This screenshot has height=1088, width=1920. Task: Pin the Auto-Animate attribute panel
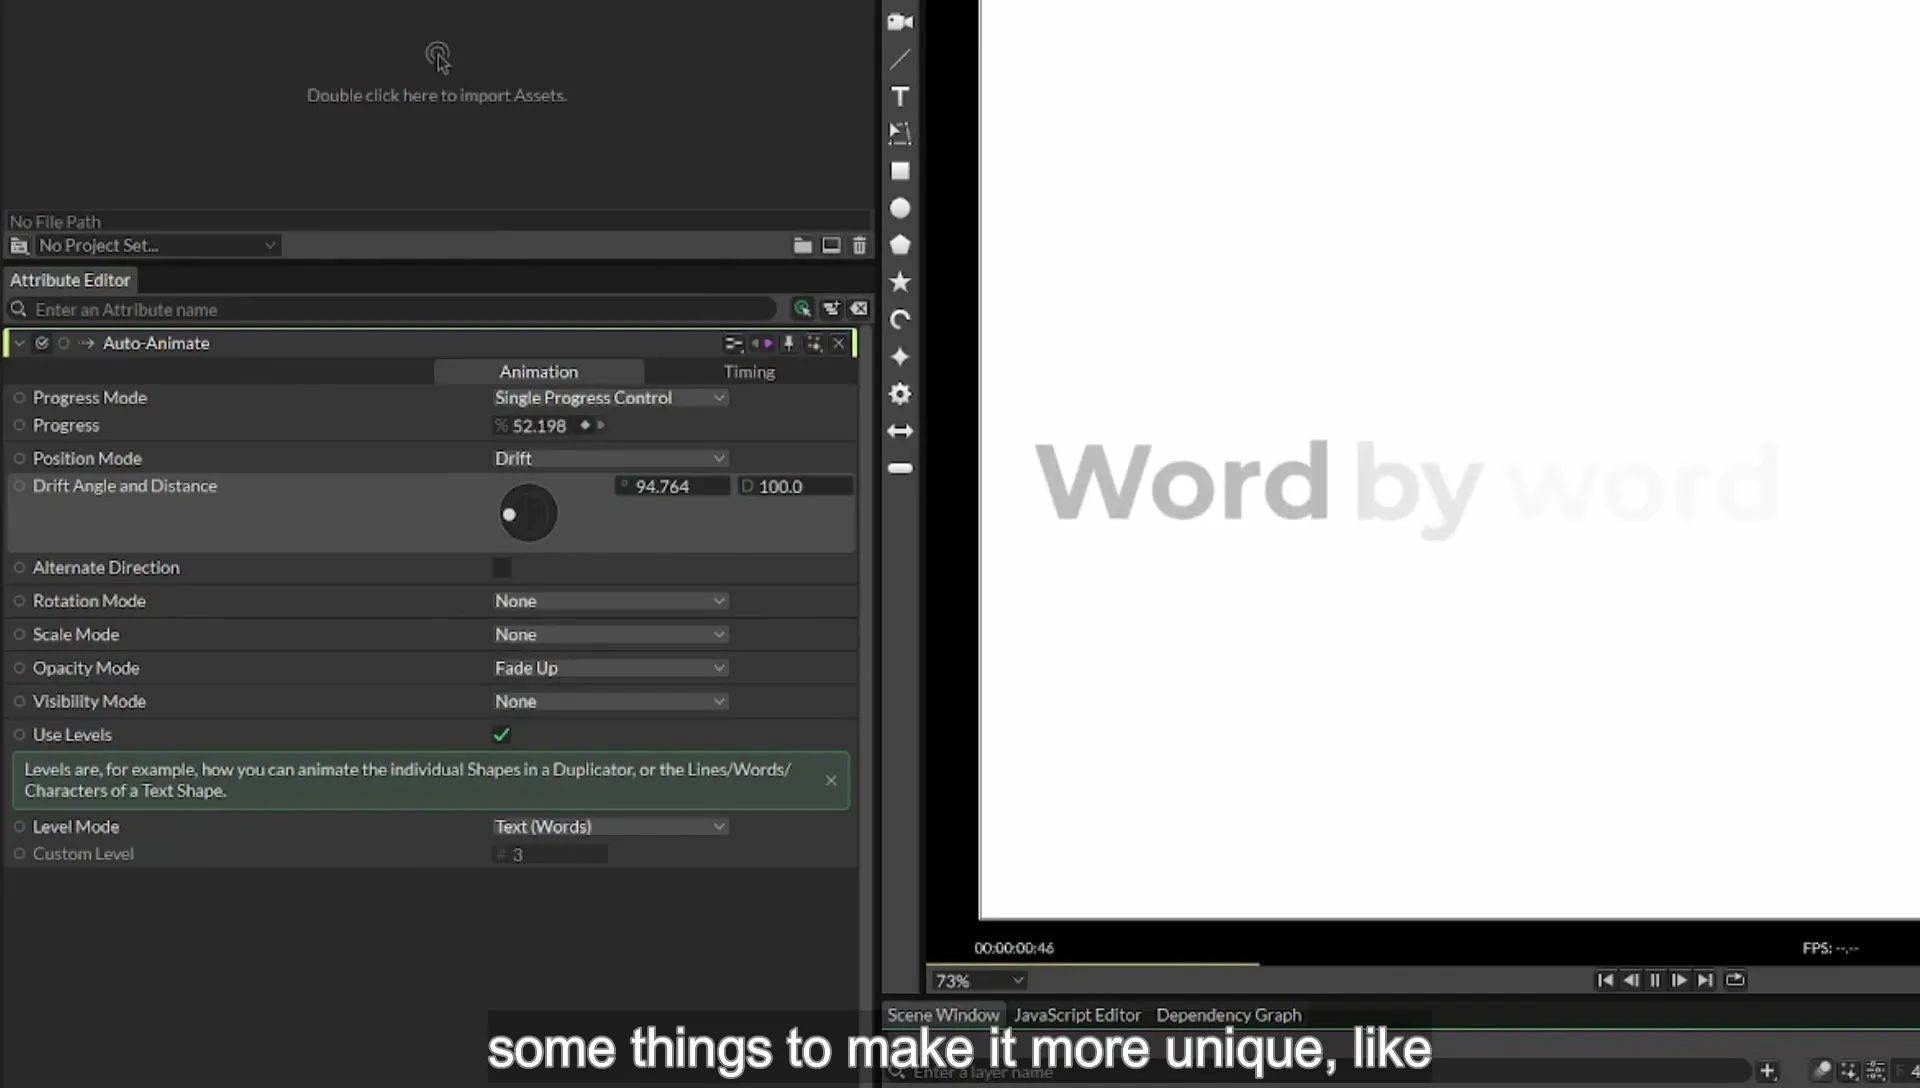click(x=788, y=343)
